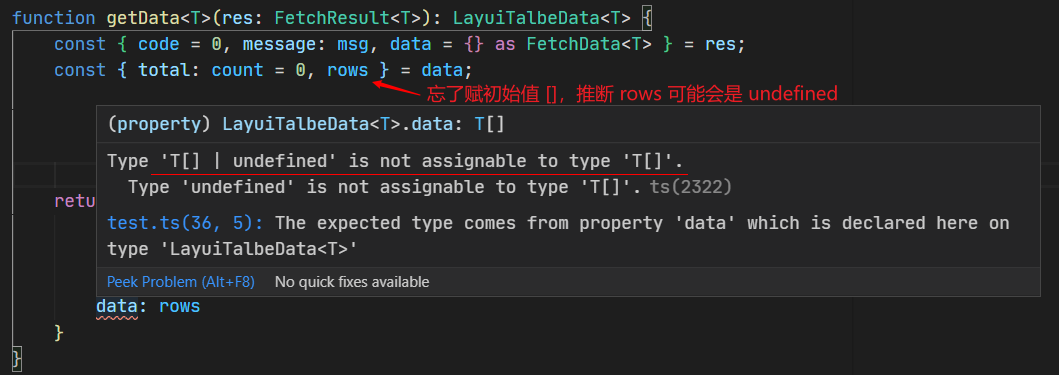This screenshot has width=1059, height=375.
Task: Click the 'FetchResult' type in the signature
Action: 332,18
